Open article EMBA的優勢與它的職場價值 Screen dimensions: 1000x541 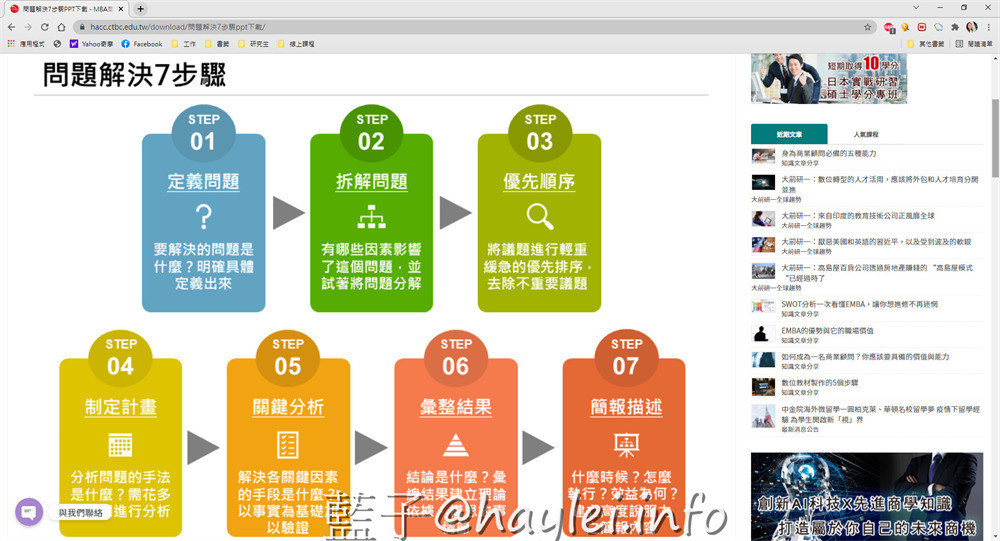(827, 330)
